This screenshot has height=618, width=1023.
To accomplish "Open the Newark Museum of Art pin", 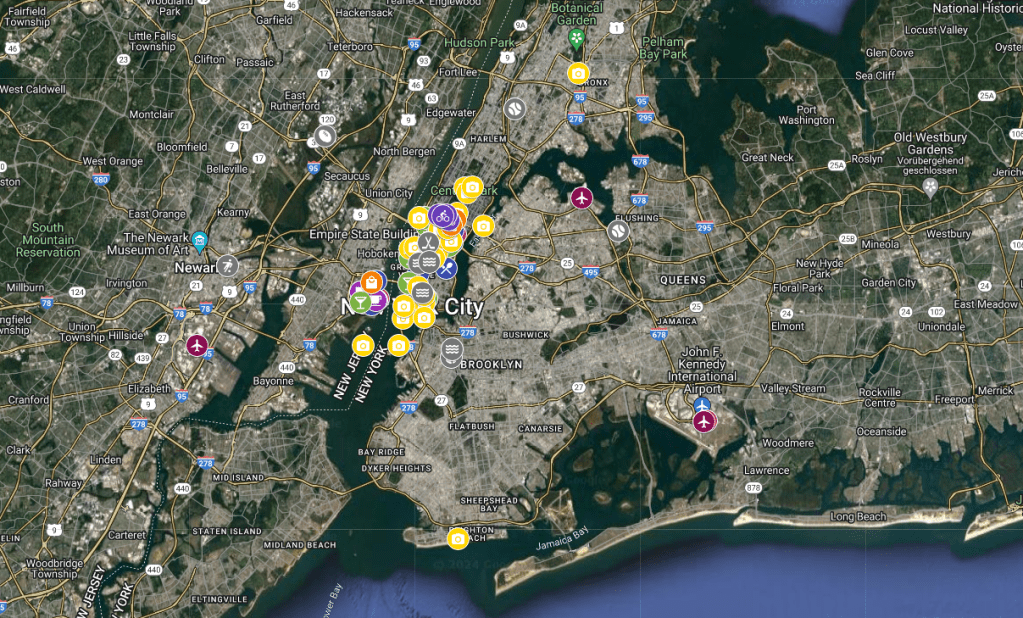I will point(200,240).
